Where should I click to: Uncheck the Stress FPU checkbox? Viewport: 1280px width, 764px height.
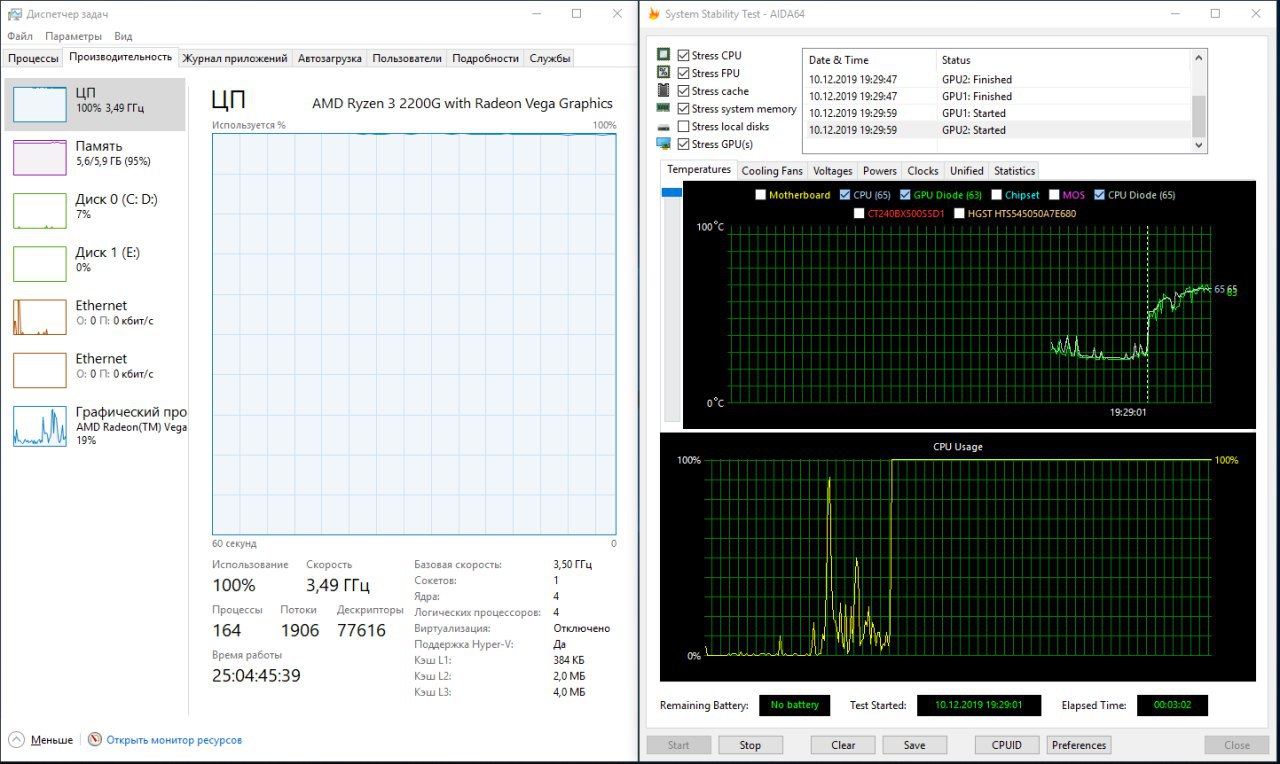(683, 73)
